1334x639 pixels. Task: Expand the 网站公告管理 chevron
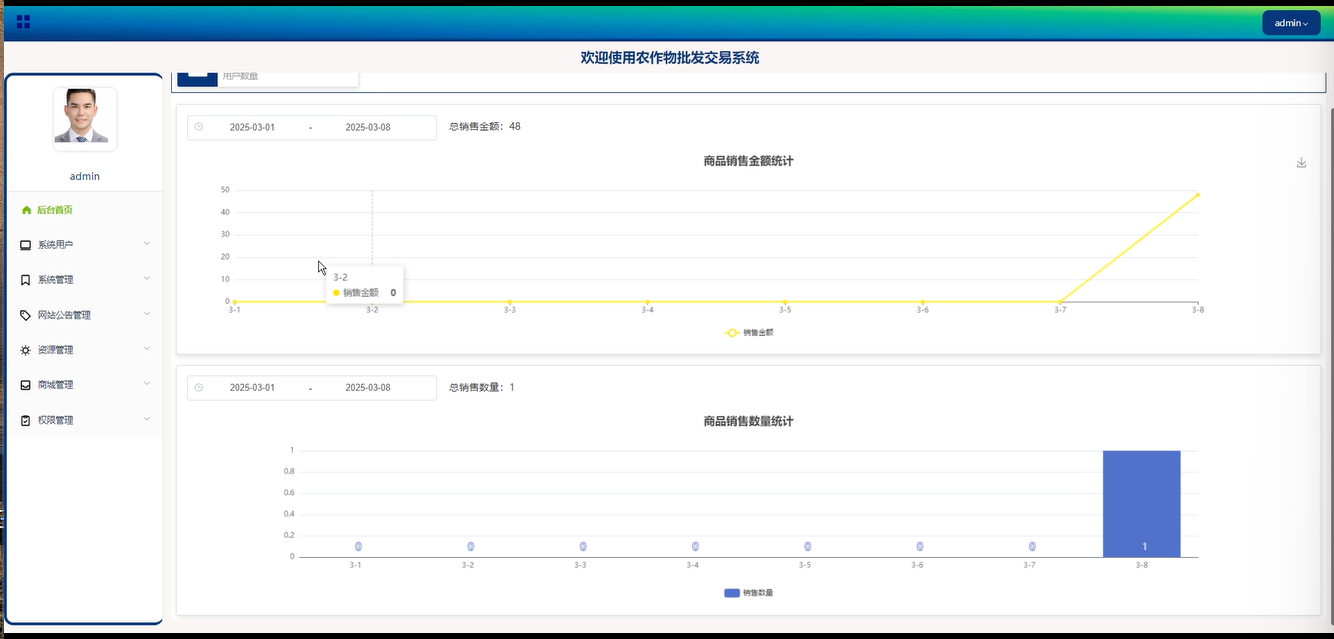pos(147,314)
